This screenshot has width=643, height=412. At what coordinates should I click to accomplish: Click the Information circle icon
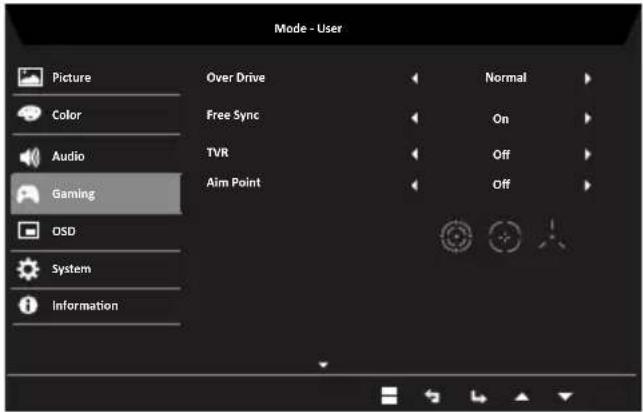click(x=28, y=305)
